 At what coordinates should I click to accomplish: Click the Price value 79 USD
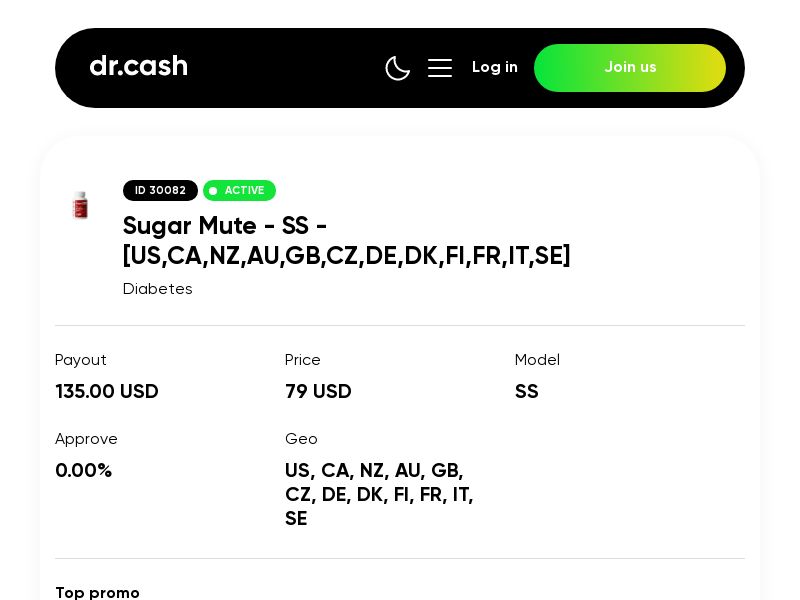318,392
